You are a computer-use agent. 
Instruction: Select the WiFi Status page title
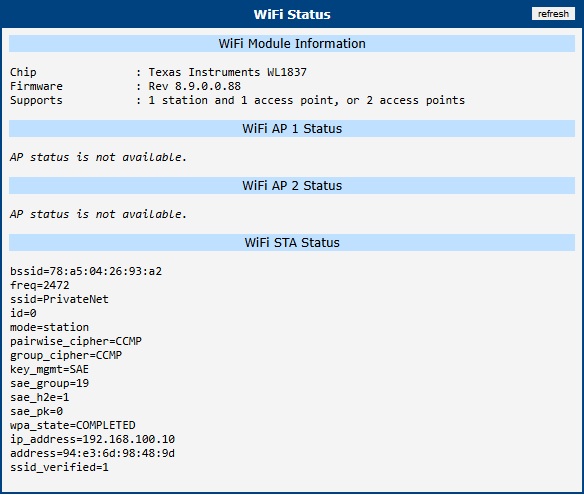click(292, 15)
